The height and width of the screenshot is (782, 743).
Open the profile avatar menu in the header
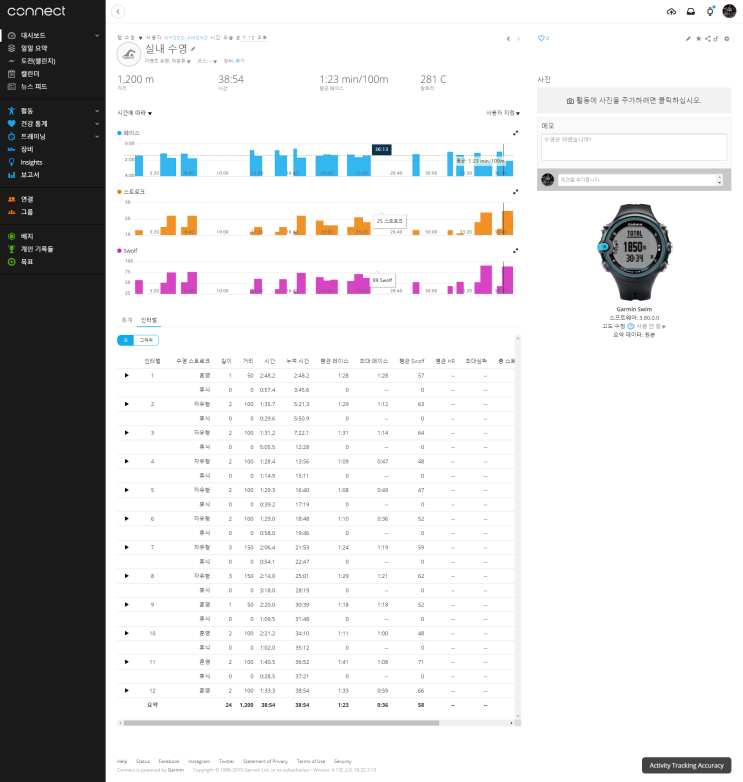[x=729, y=11]
